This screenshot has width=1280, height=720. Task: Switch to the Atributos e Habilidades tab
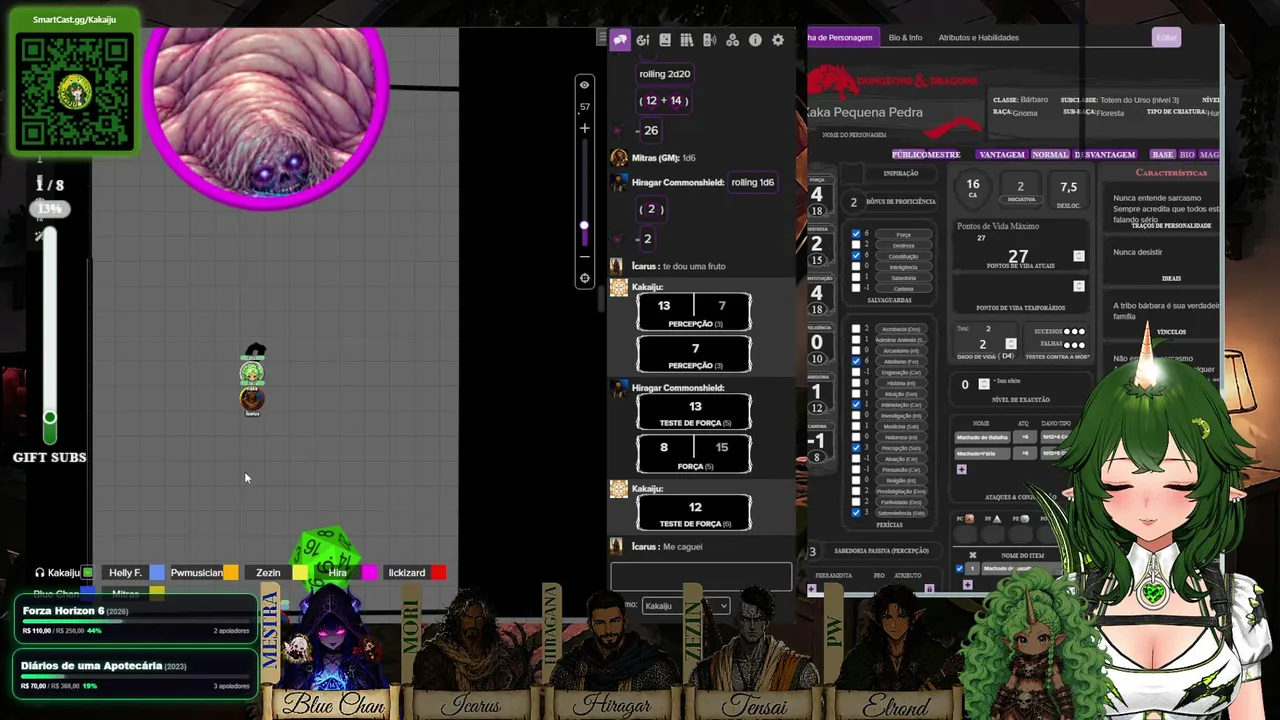(x=978, y=38)
